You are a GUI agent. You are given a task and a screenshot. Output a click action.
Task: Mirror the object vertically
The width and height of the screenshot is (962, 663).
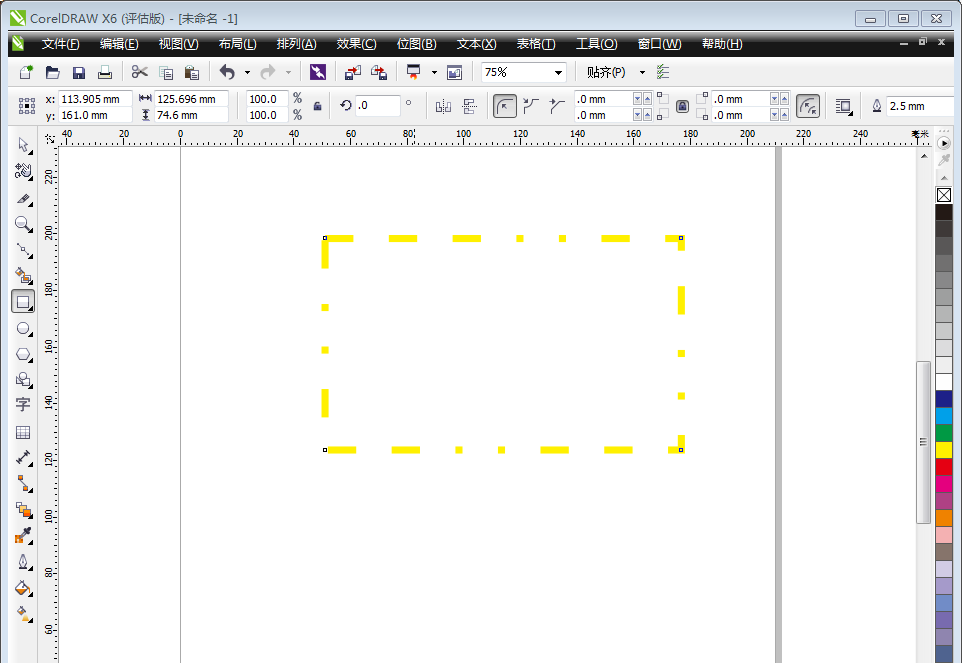470,106
